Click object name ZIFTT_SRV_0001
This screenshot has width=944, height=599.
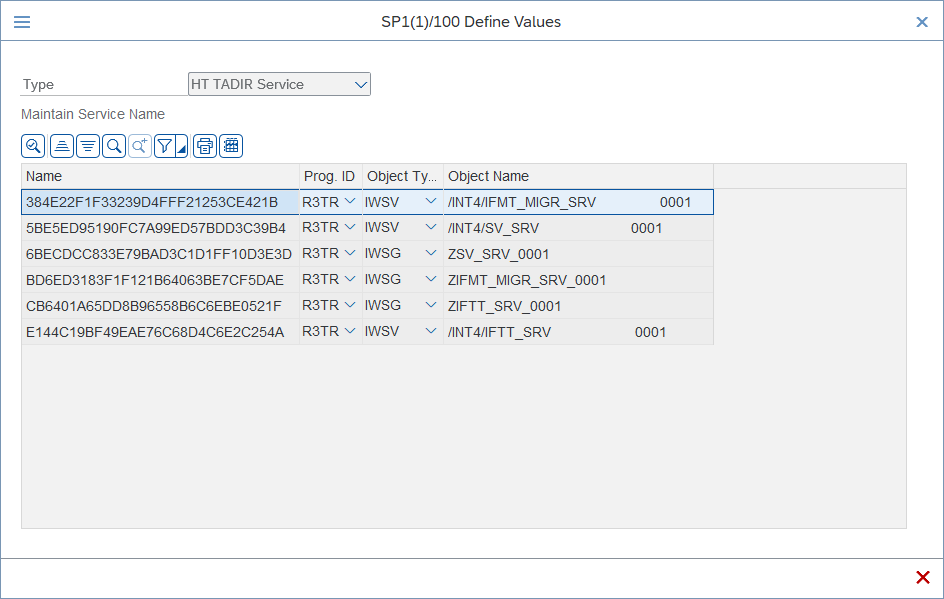(x=578, y=306)
